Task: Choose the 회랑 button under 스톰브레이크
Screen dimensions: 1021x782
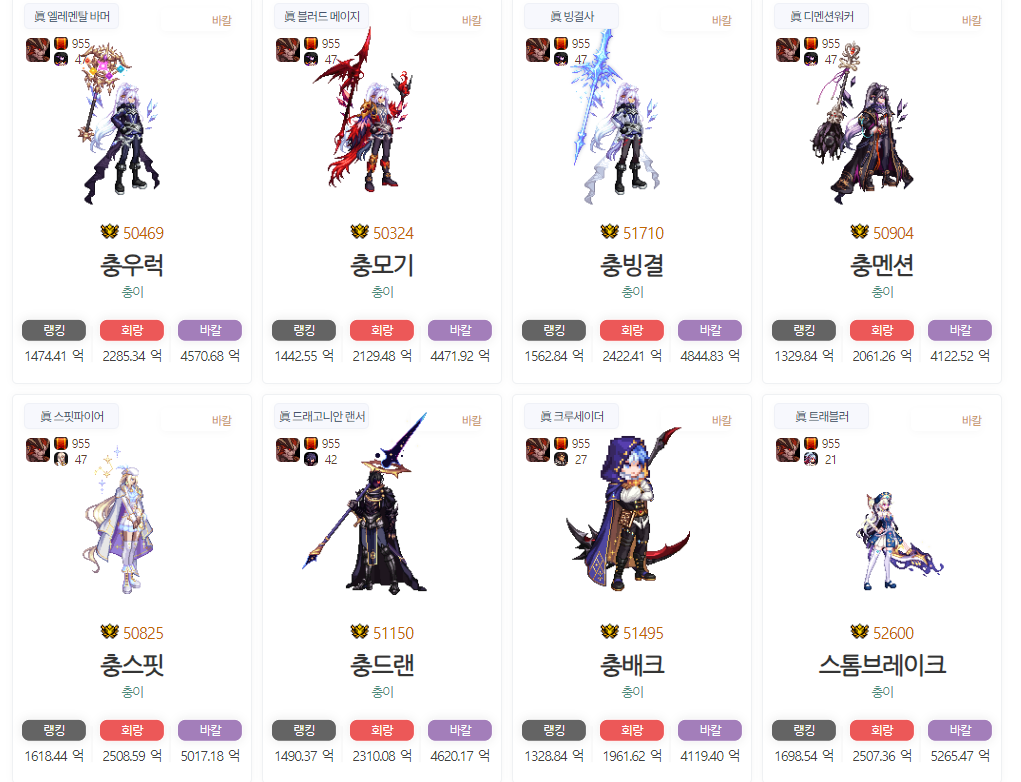Action: click(882, 730)
